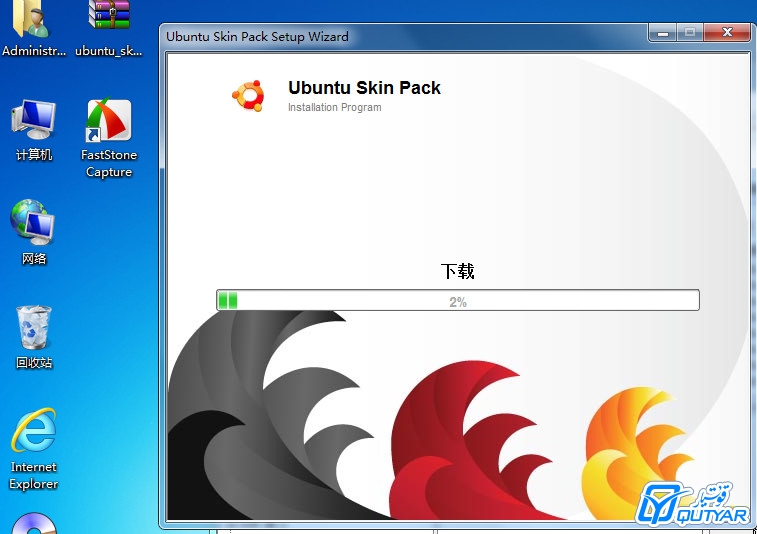Open the 计算机 desktop icon

coord(33,129)
